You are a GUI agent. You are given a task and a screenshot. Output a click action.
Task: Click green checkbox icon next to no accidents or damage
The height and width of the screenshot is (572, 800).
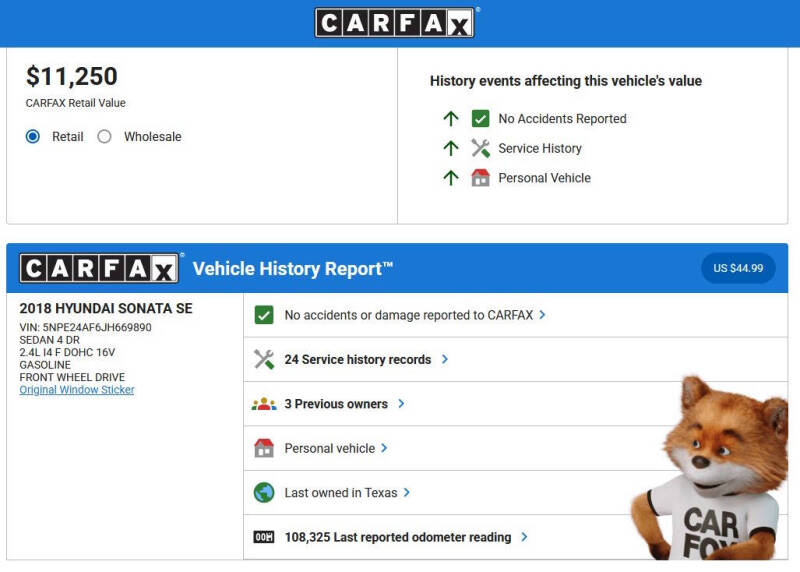(x=264, y=315)
